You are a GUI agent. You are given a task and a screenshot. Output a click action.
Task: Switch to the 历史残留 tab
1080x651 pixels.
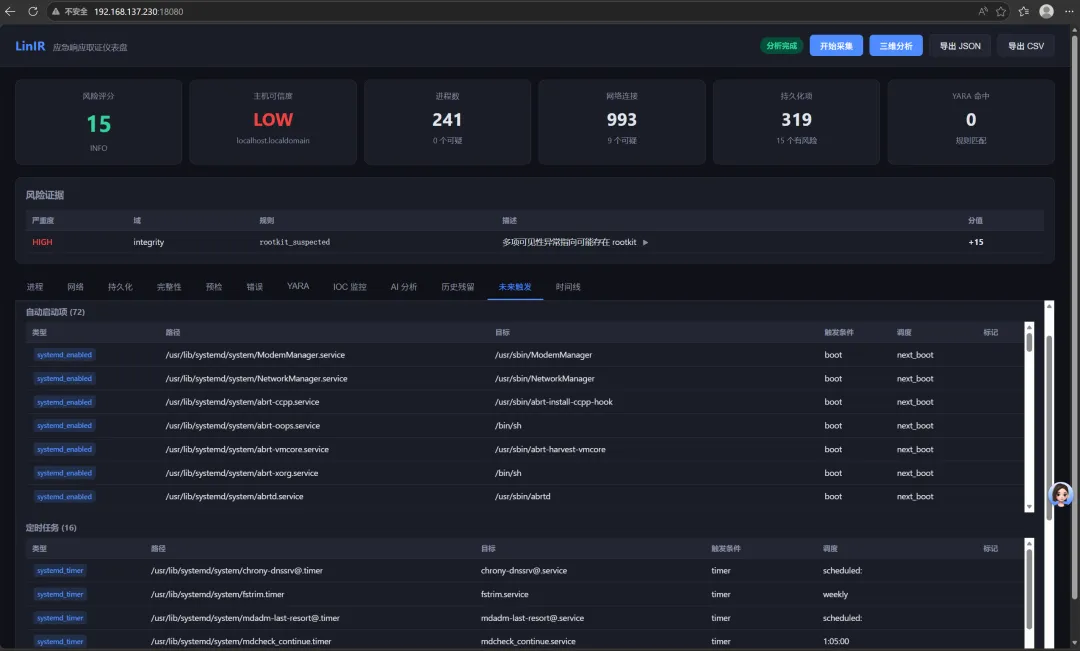(x=457, y=287)
